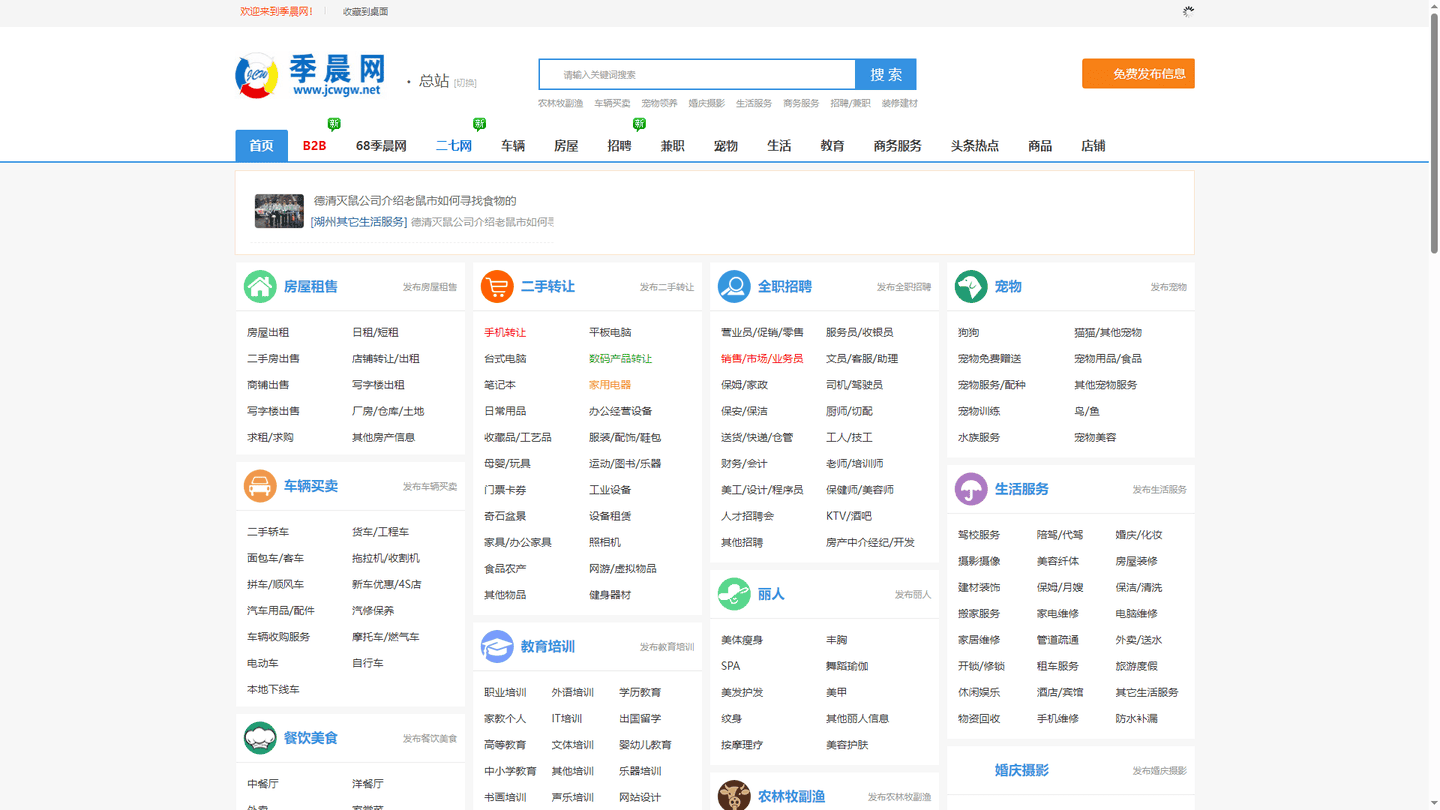
Task: Click the shopping cart icon for 二手转让
Action: 497,287
